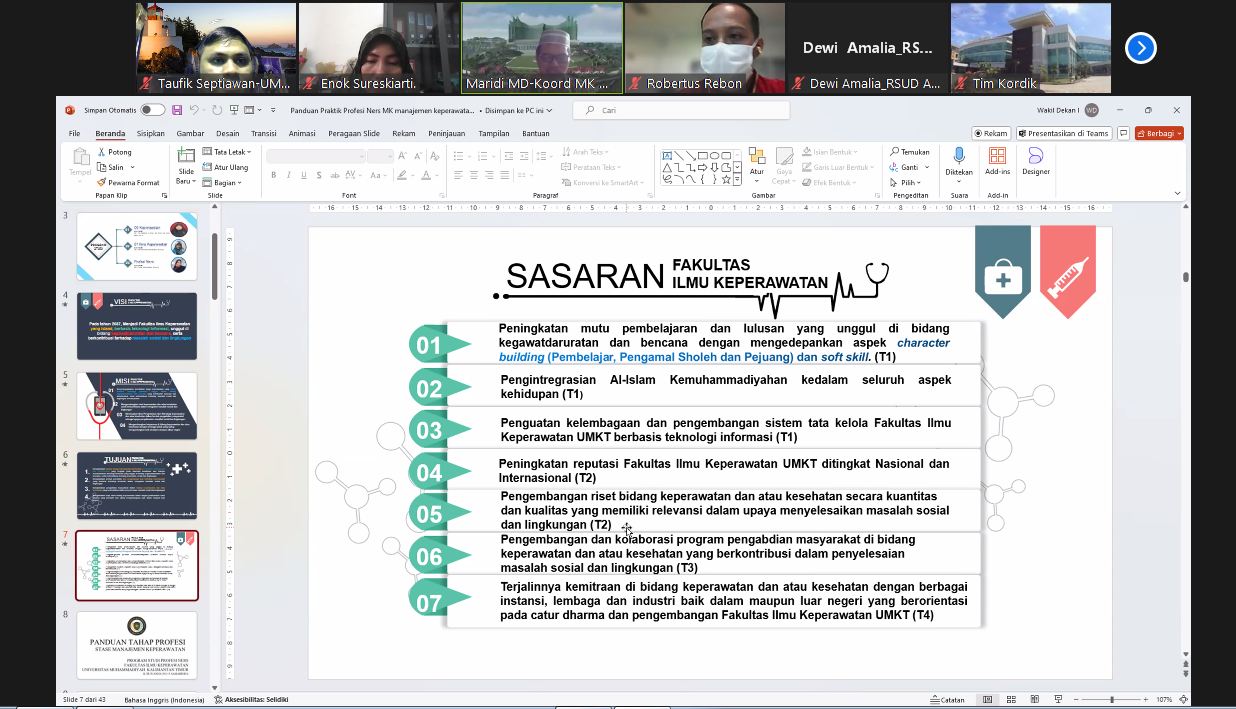Click the zoom slider in status bar
This screenshot has width=1236, height=709.
[x=1111, y=699]
